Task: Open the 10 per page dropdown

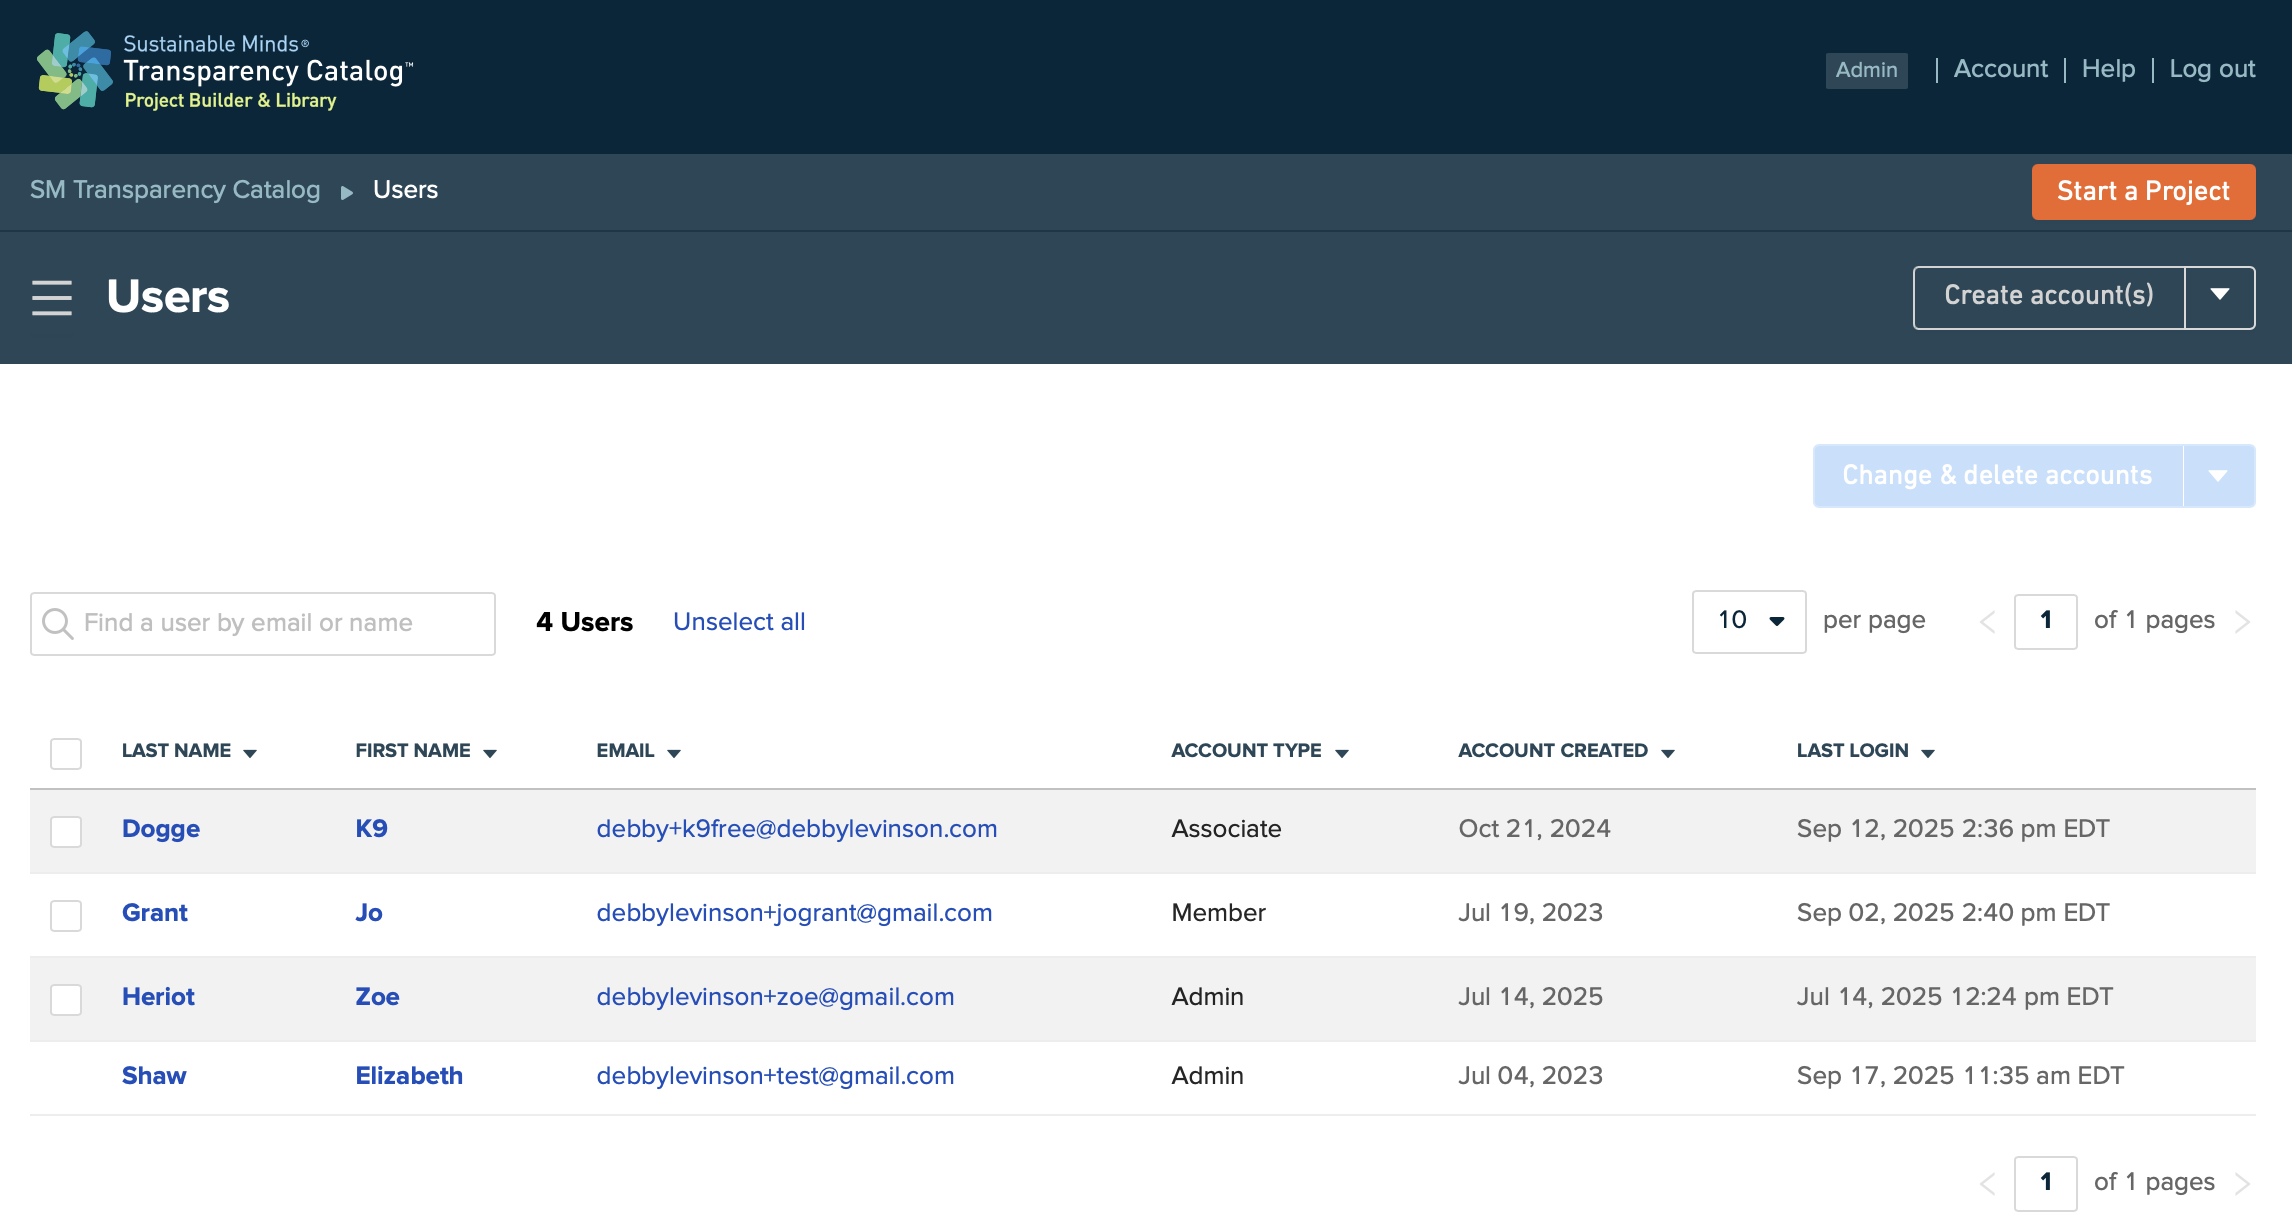Action: click(1749, 621)
